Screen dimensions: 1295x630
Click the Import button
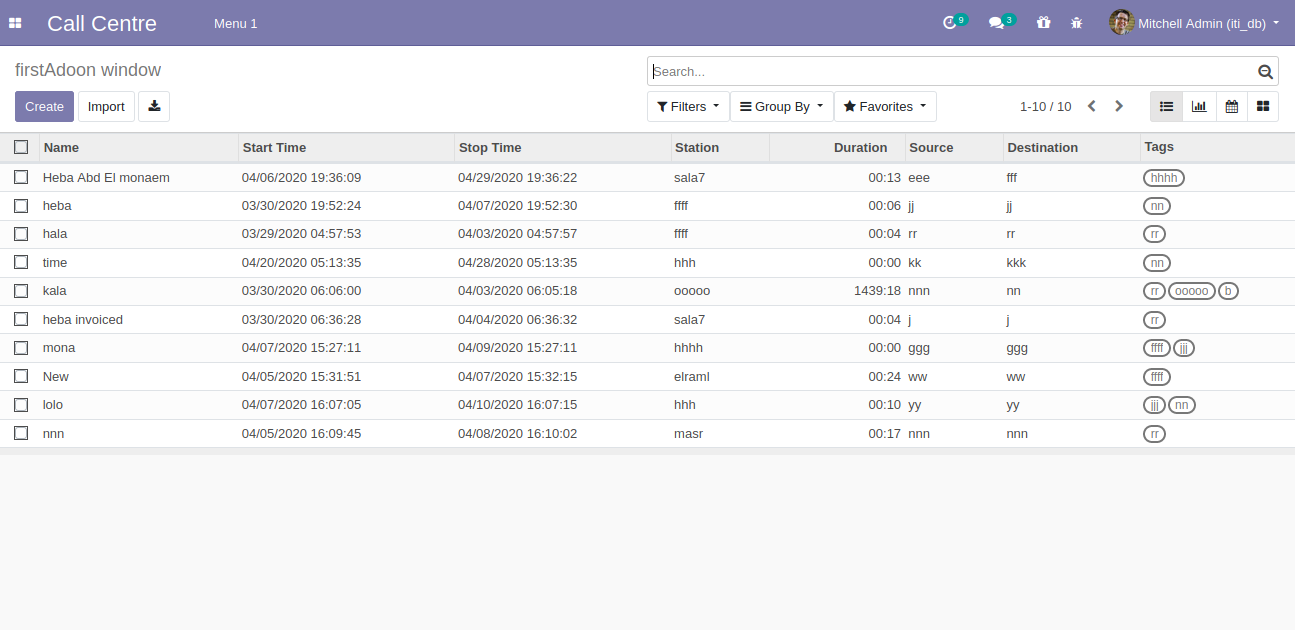click(106, 105)
